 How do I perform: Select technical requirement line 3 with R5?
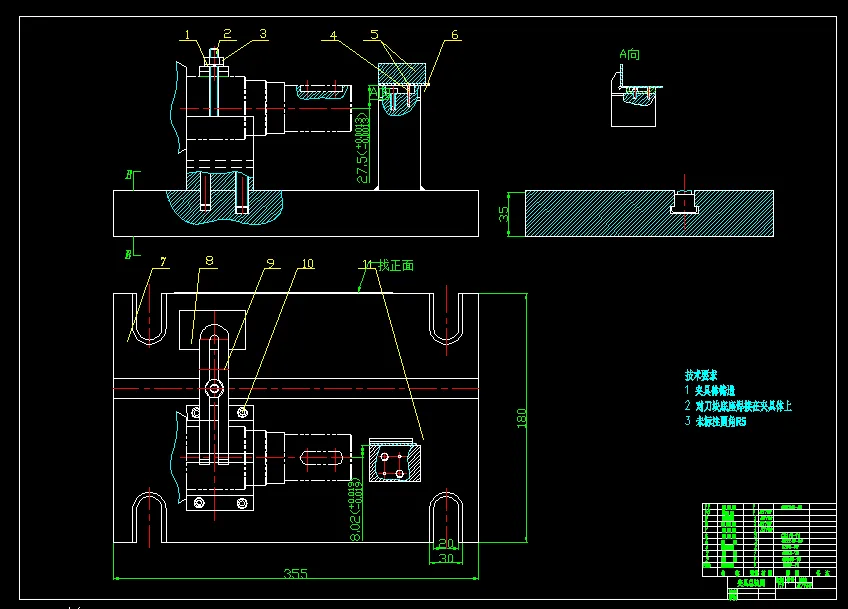point(715,421)
